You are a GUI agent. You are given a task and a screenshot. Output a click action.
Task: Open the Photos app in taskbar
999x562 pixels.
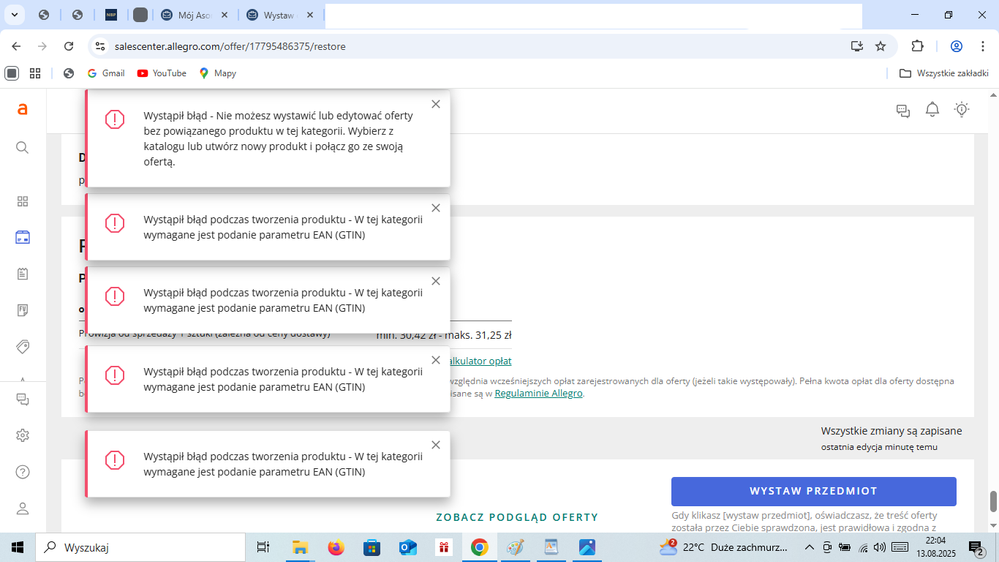[x=587, y=547]
